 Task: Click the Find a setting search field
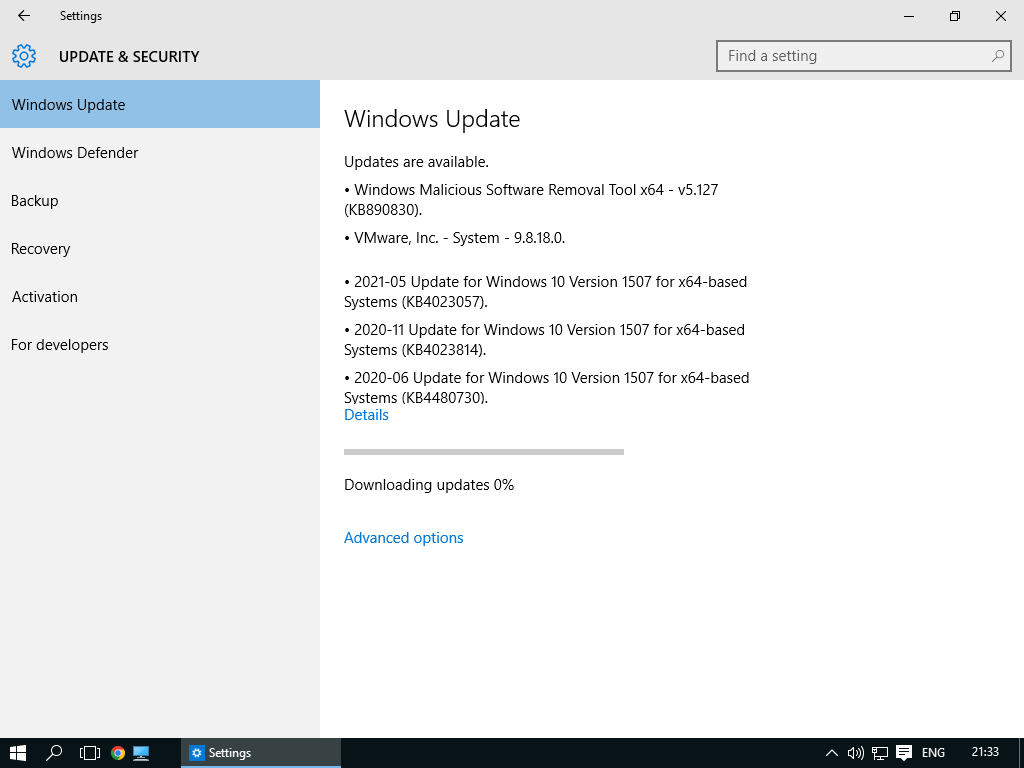850,56
